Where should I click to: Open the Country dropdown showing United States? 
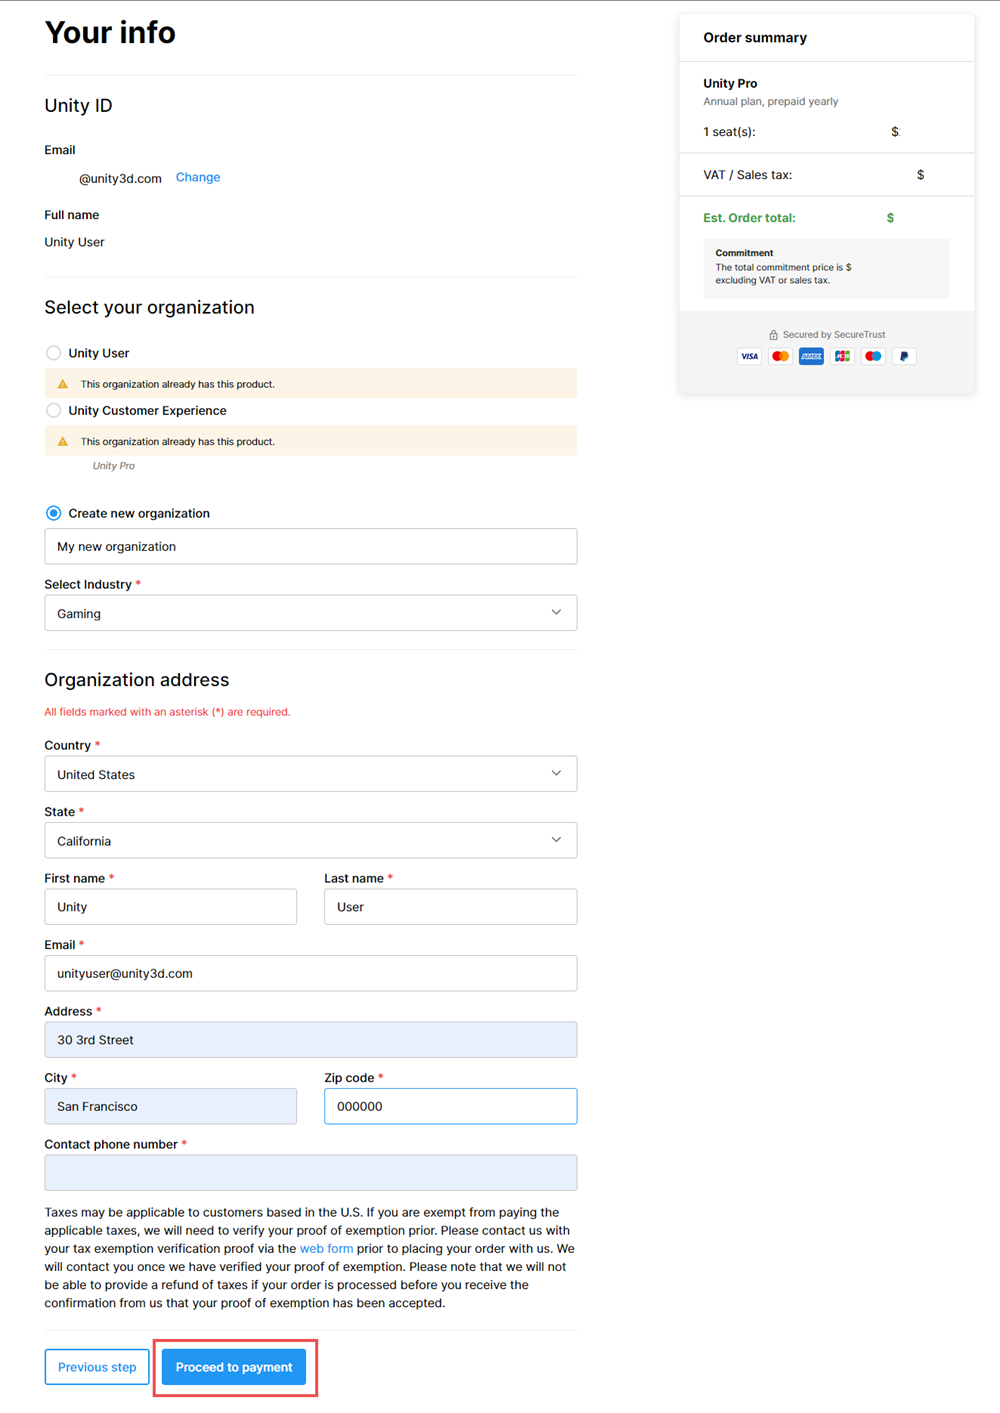(310, 774)
